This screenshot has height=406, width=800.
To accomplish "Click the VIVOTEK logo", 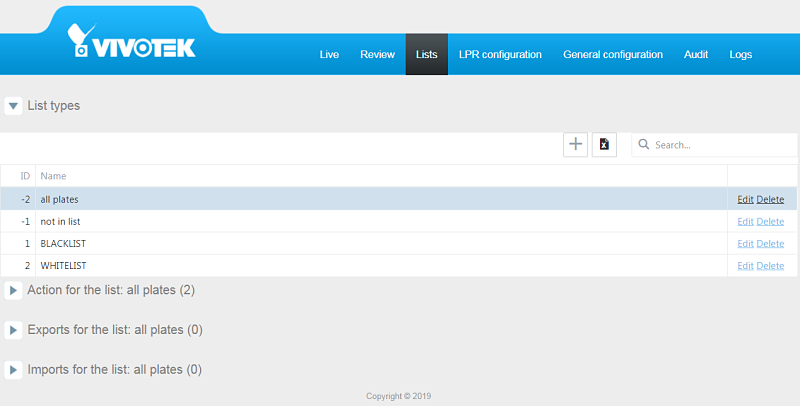I will point(131,41).
